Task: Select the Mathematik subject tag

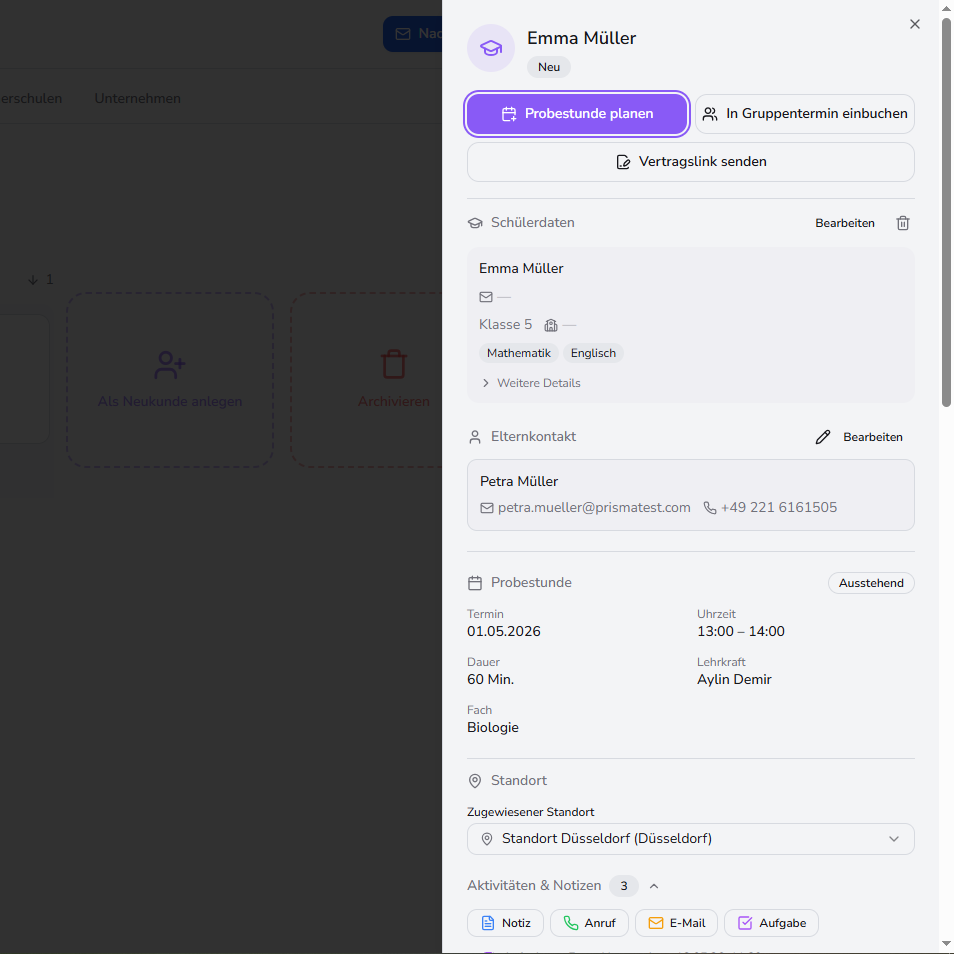Action: [x=518, y=353]
